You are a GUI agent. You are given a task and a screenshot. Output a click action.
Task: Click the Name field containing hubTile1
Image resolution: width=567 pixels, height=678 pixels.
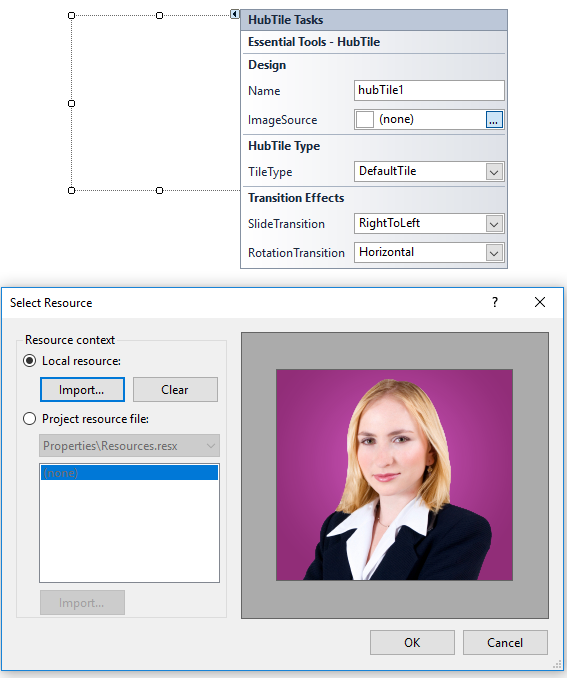pos(429,90)
